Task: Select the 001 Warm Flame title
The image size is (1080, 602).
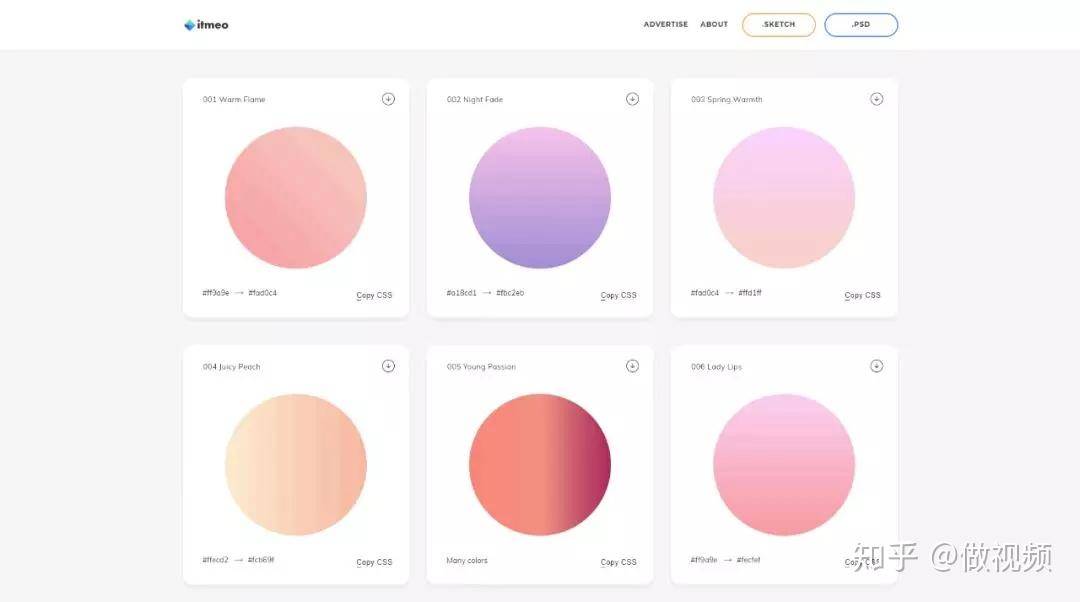Action: point(233,99)
